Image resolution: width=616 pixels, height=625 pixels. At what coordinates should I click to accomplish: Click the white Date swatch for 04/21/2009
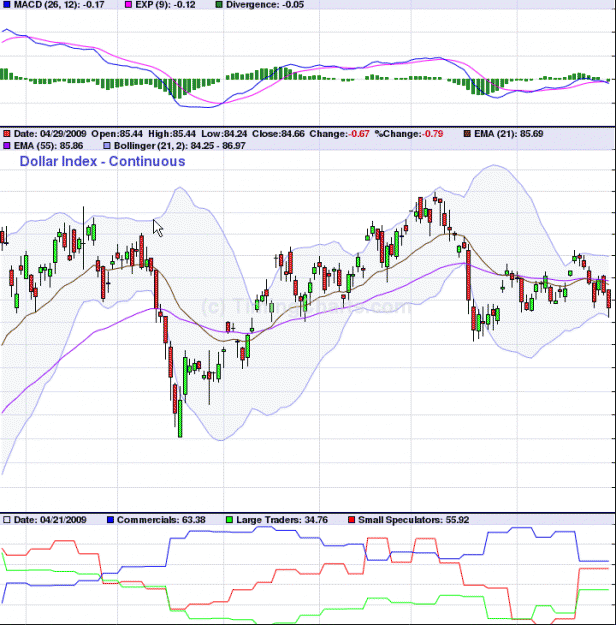6,520
